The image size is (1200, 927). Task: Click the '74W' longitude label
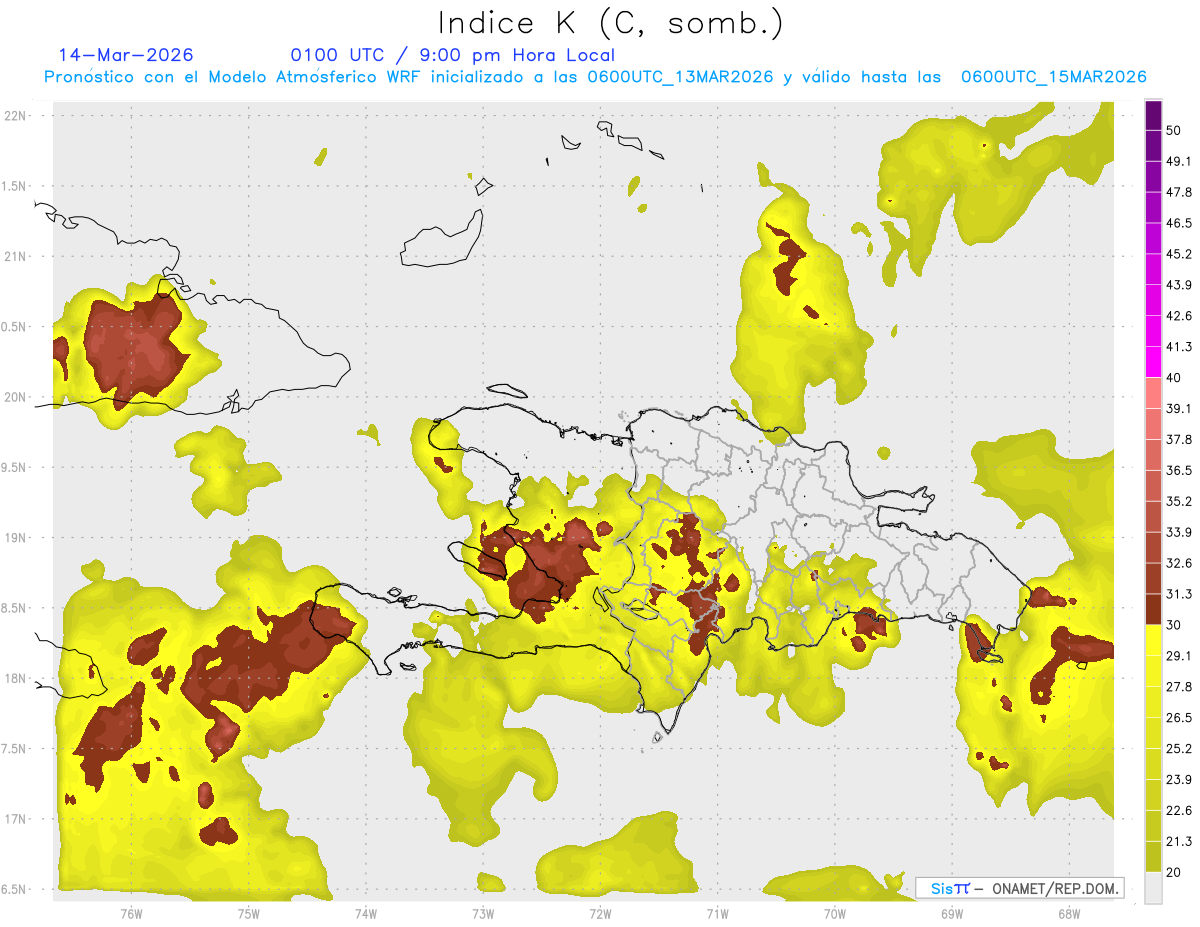tap(366, 914)
